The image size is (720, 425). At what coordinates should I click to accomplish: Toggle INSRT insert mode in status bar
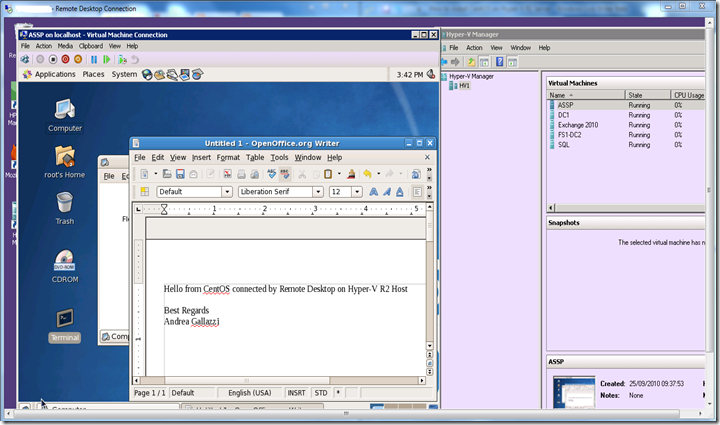click(296, 393)
